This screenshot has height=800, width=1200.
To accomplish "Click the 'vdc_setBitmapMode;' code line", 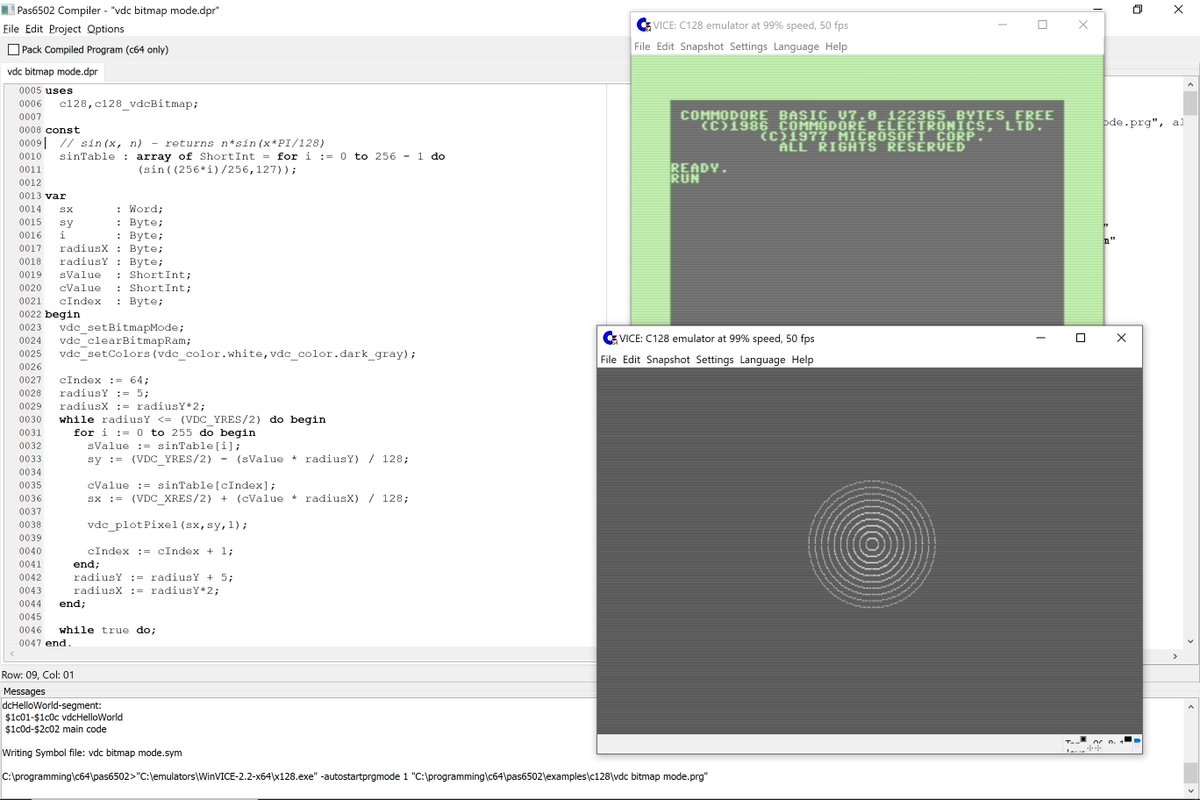I will tap(122, 326).
